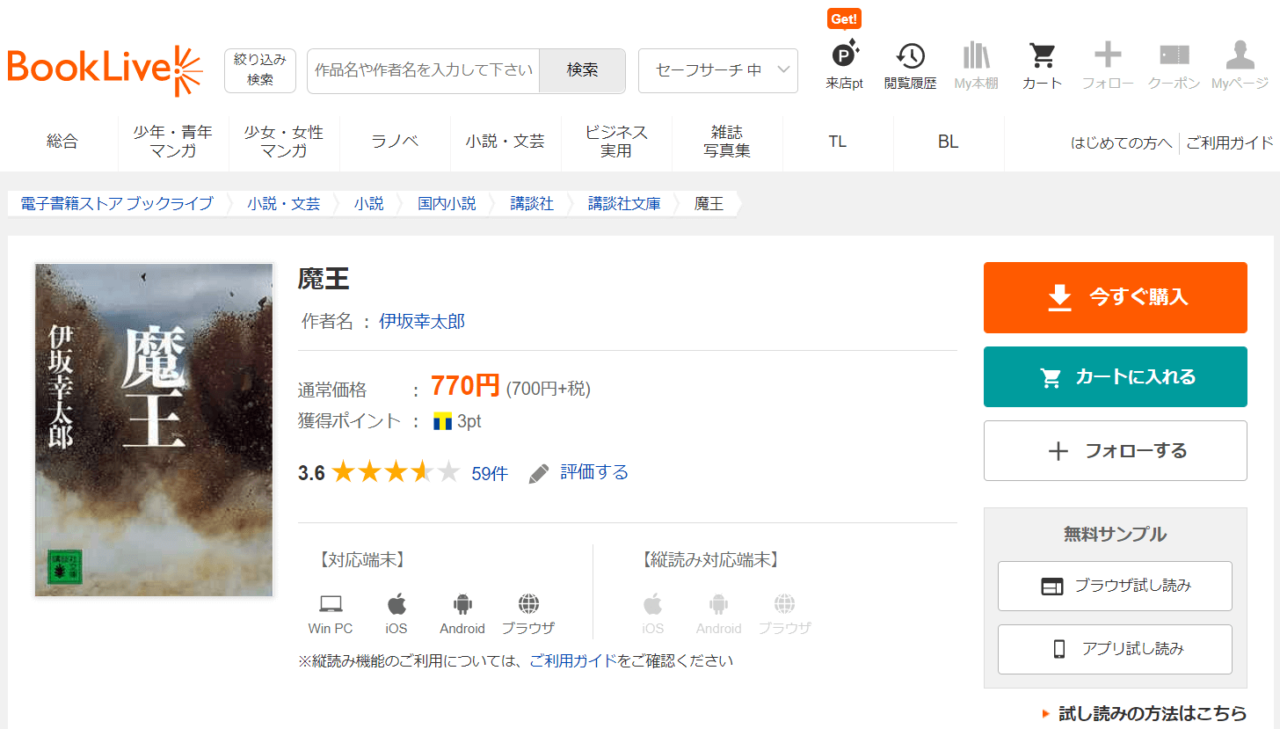Click the アプリ試し読み button
The image size is (1280, 729).
(1115, 649)
